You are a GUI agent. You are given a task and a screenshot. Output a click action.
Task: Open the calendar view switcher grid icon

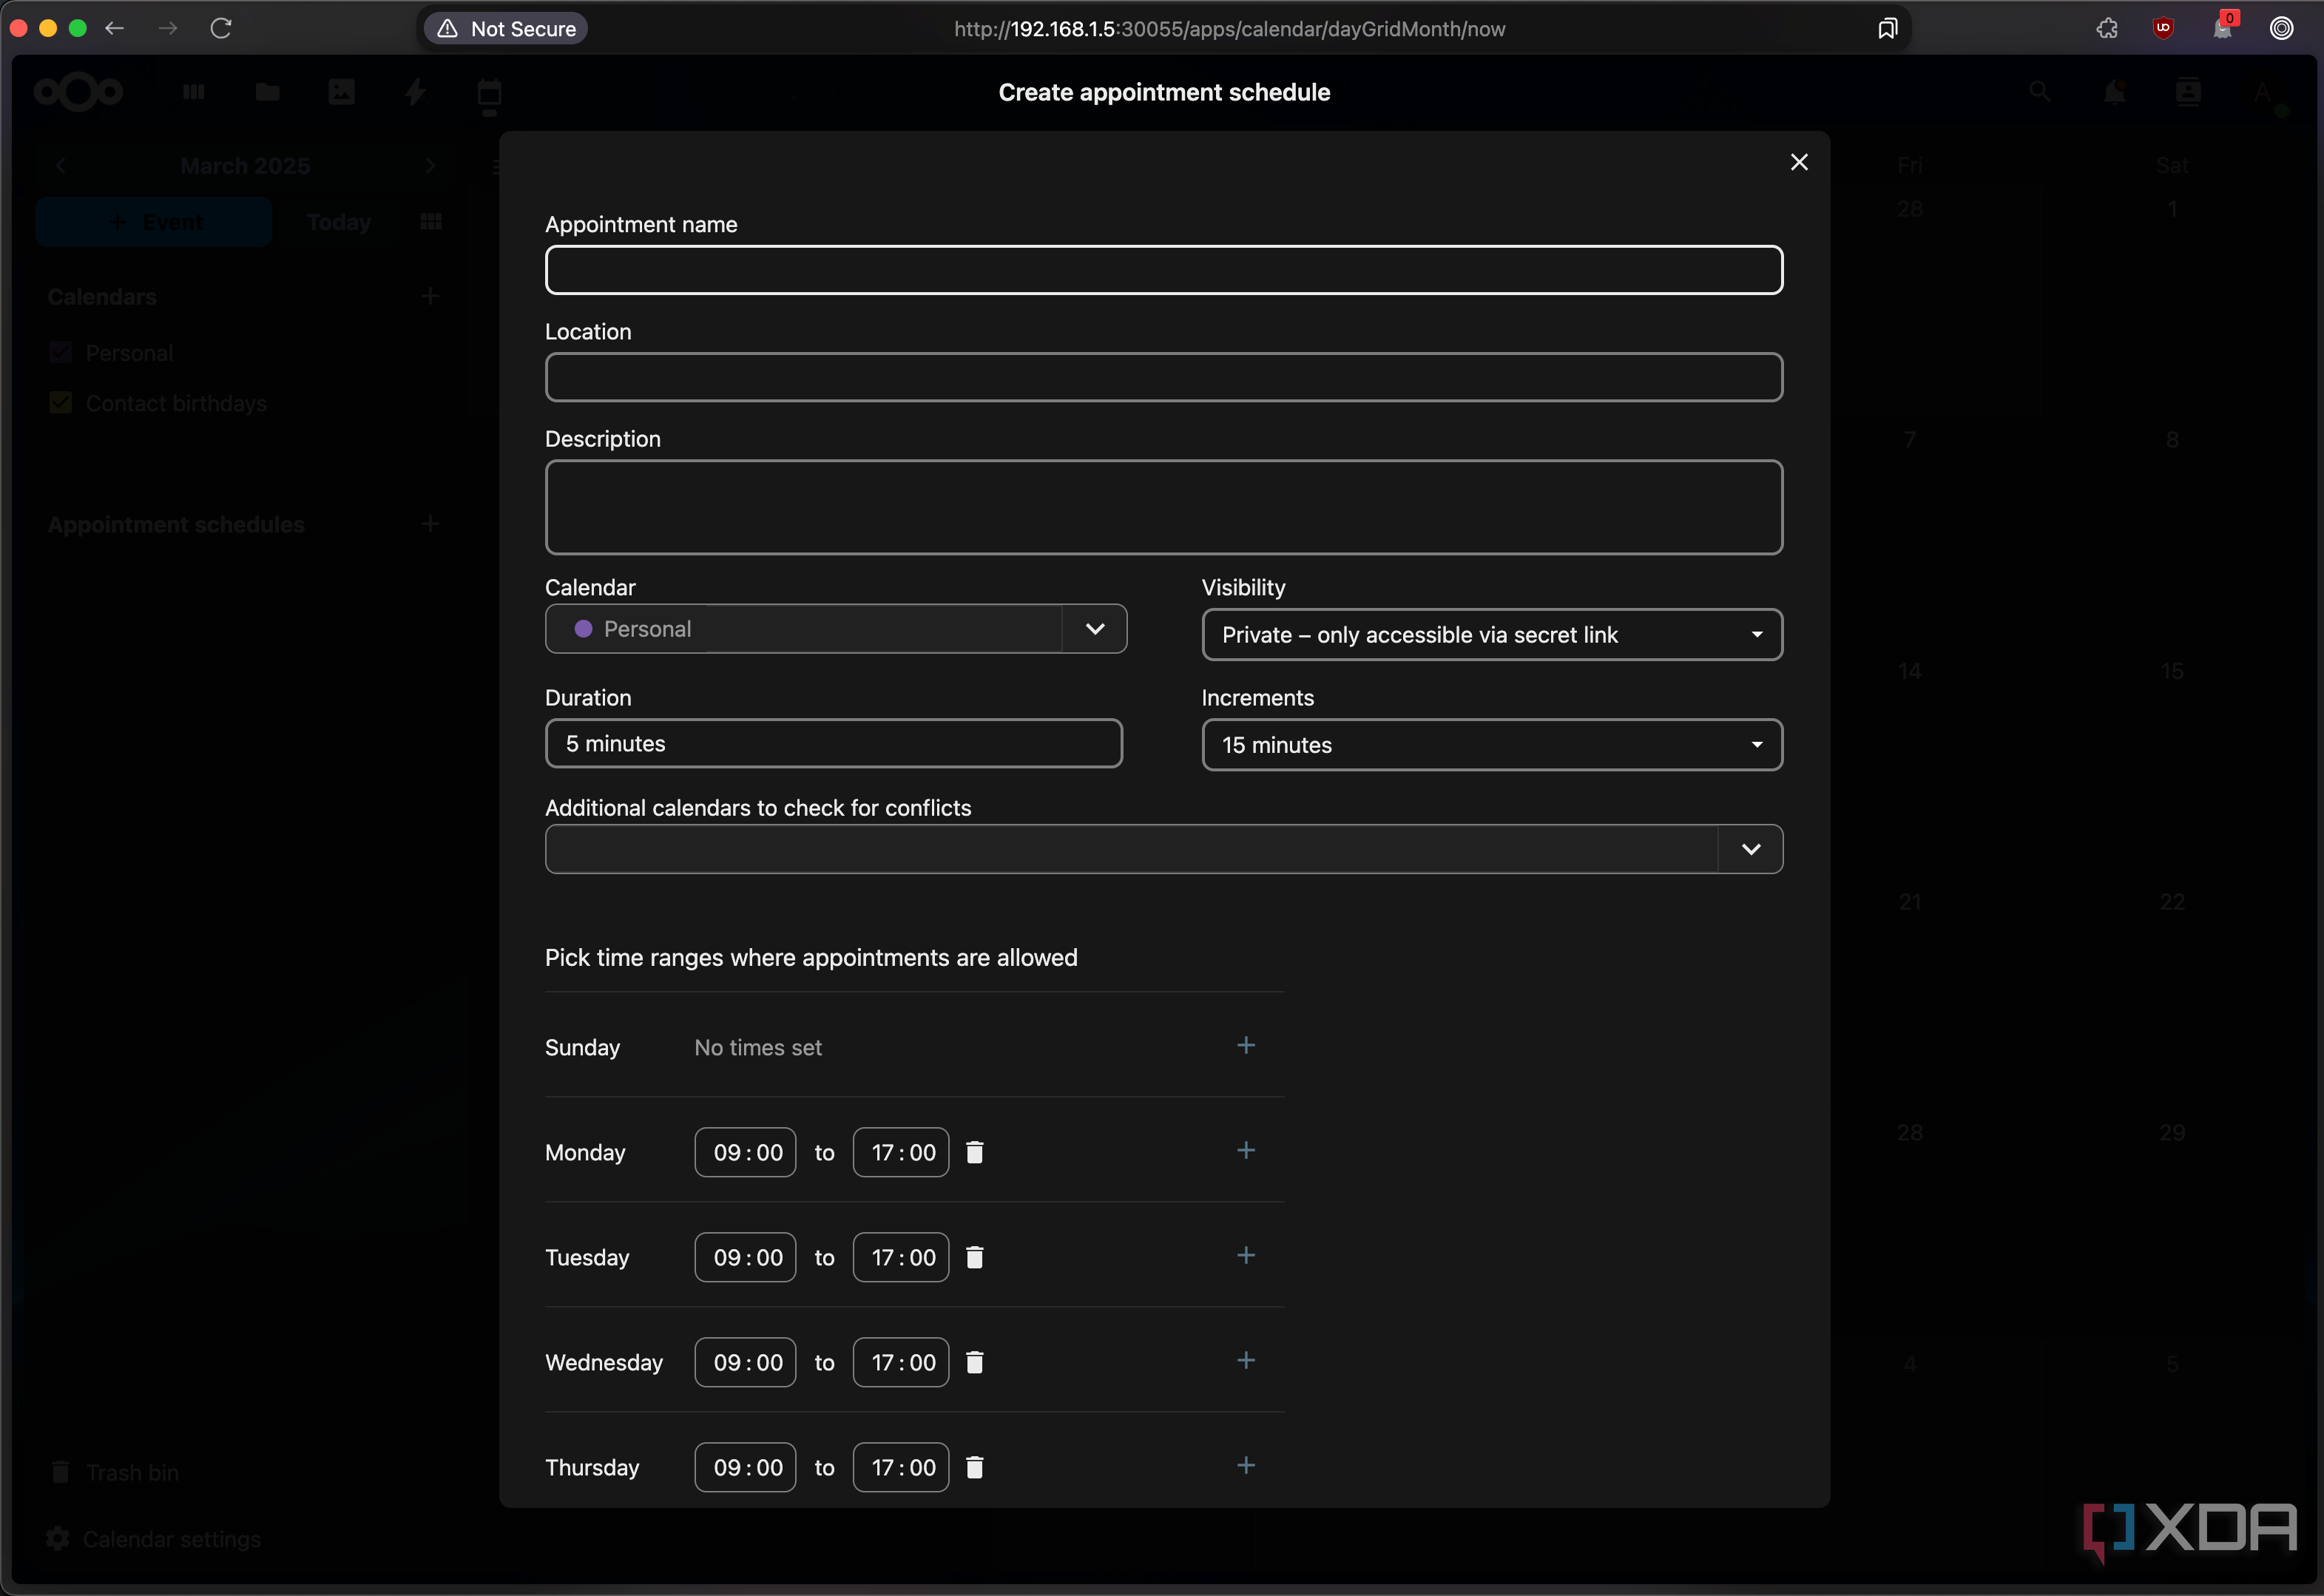pos(431,222)
